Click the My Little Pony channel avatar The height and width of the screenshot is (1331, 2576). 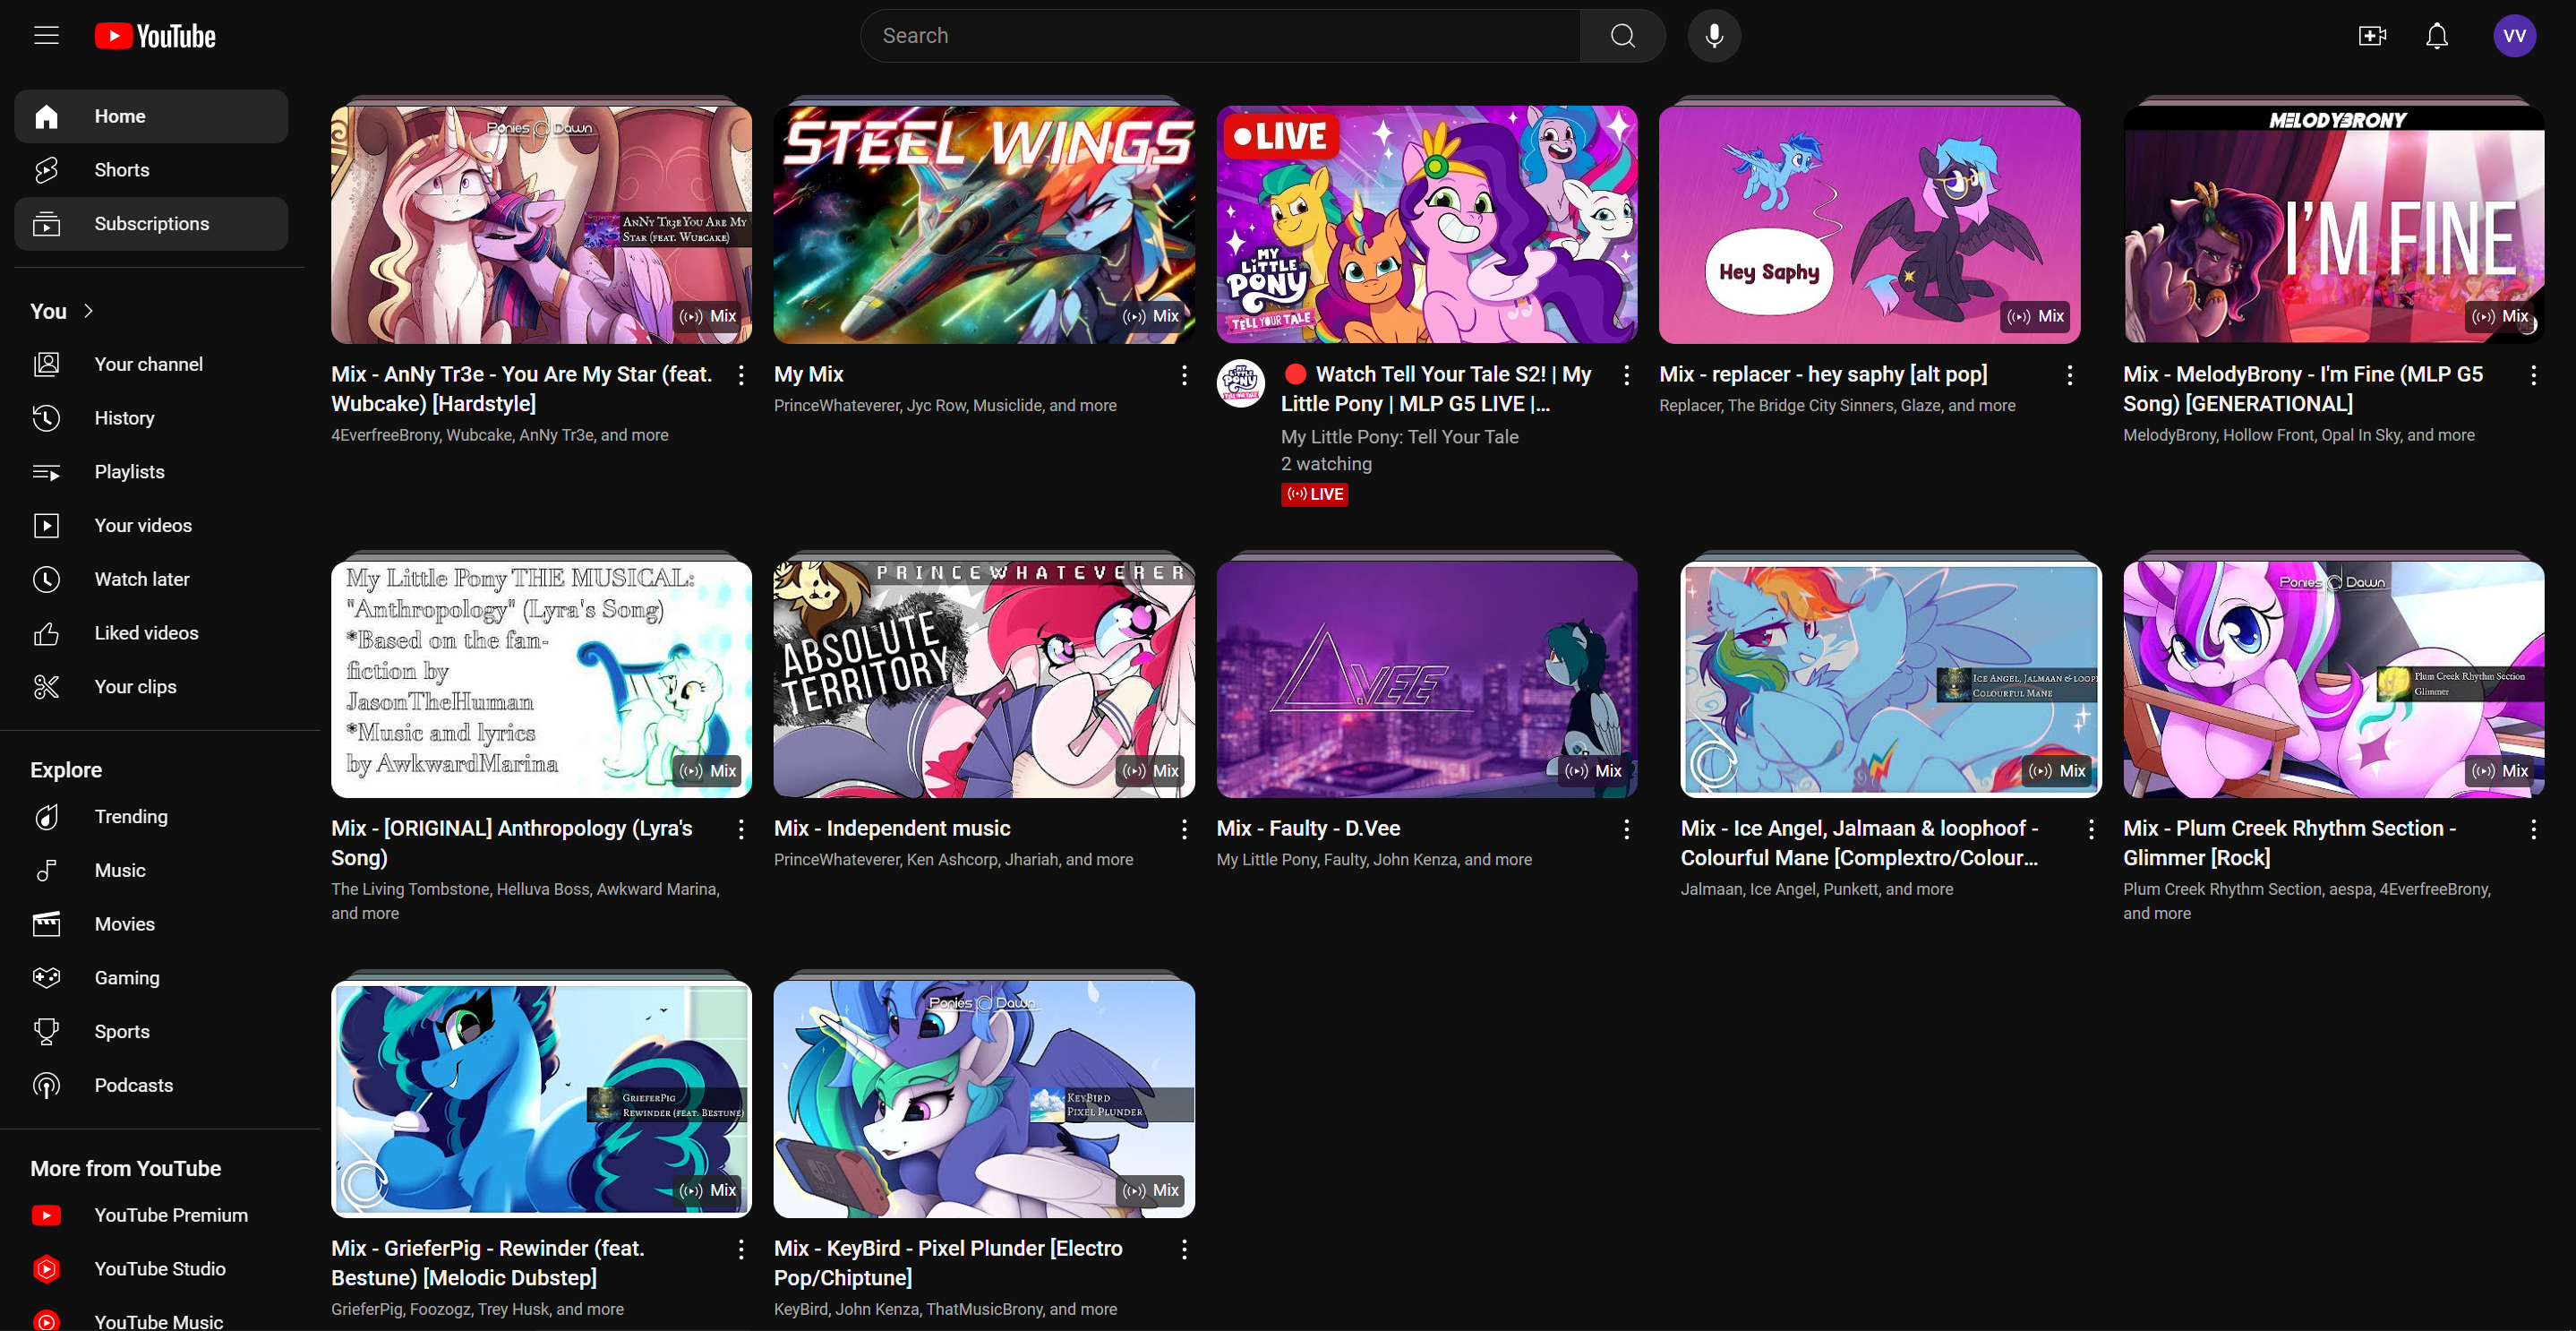coord(1241,383)
